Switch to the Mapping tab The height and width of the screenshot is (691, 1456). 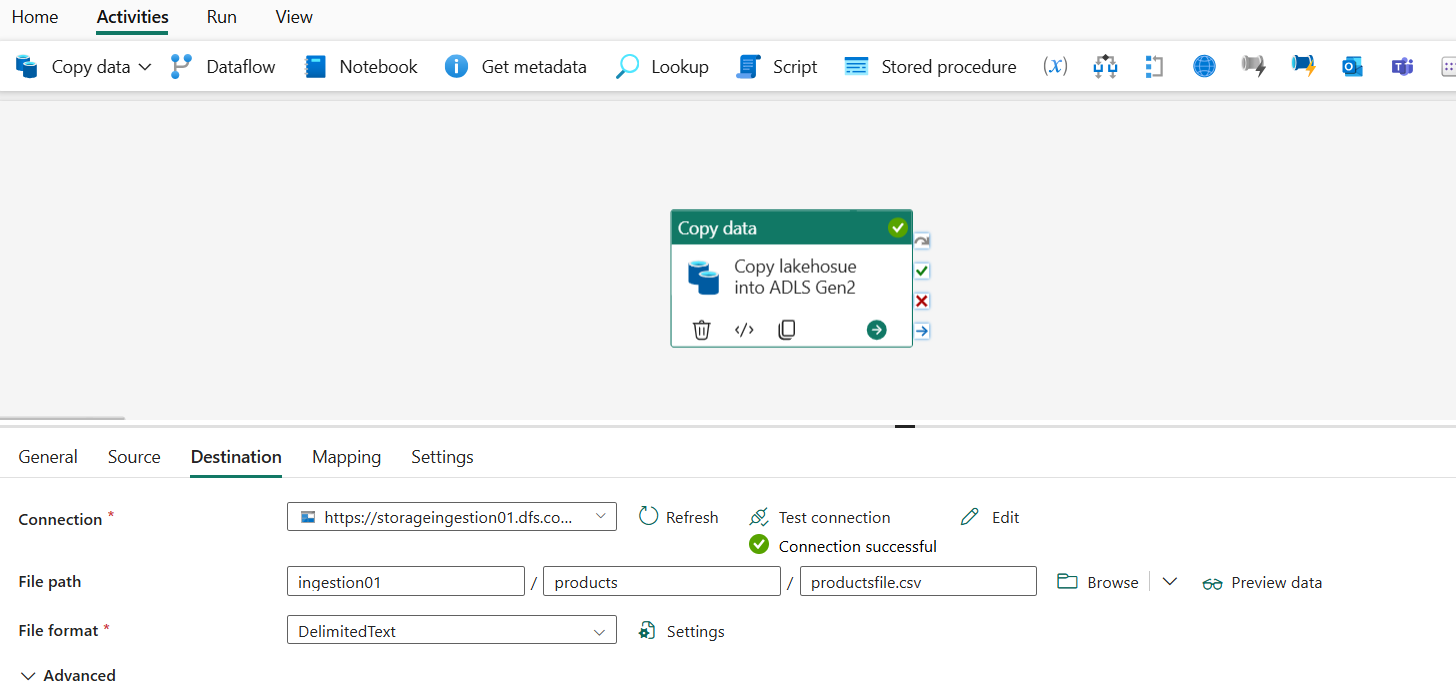coord(346,457)
